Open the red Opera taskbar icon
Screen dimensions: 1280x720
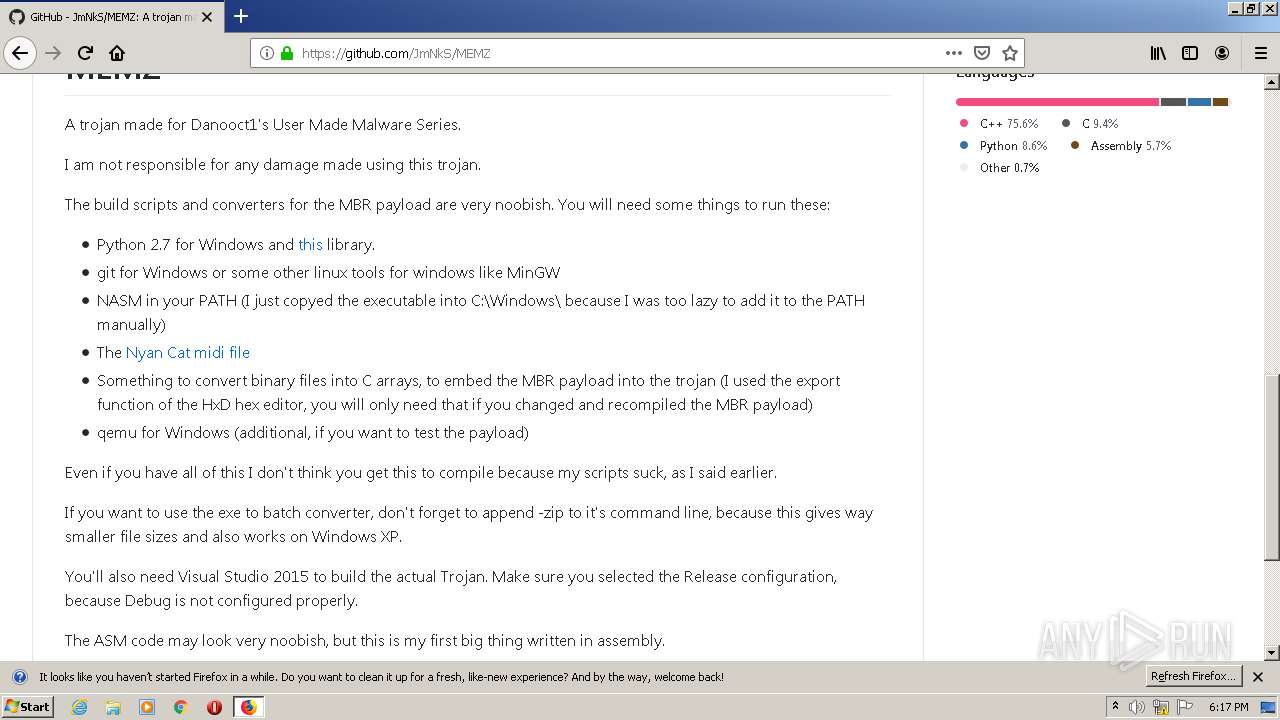click(214, 707)
